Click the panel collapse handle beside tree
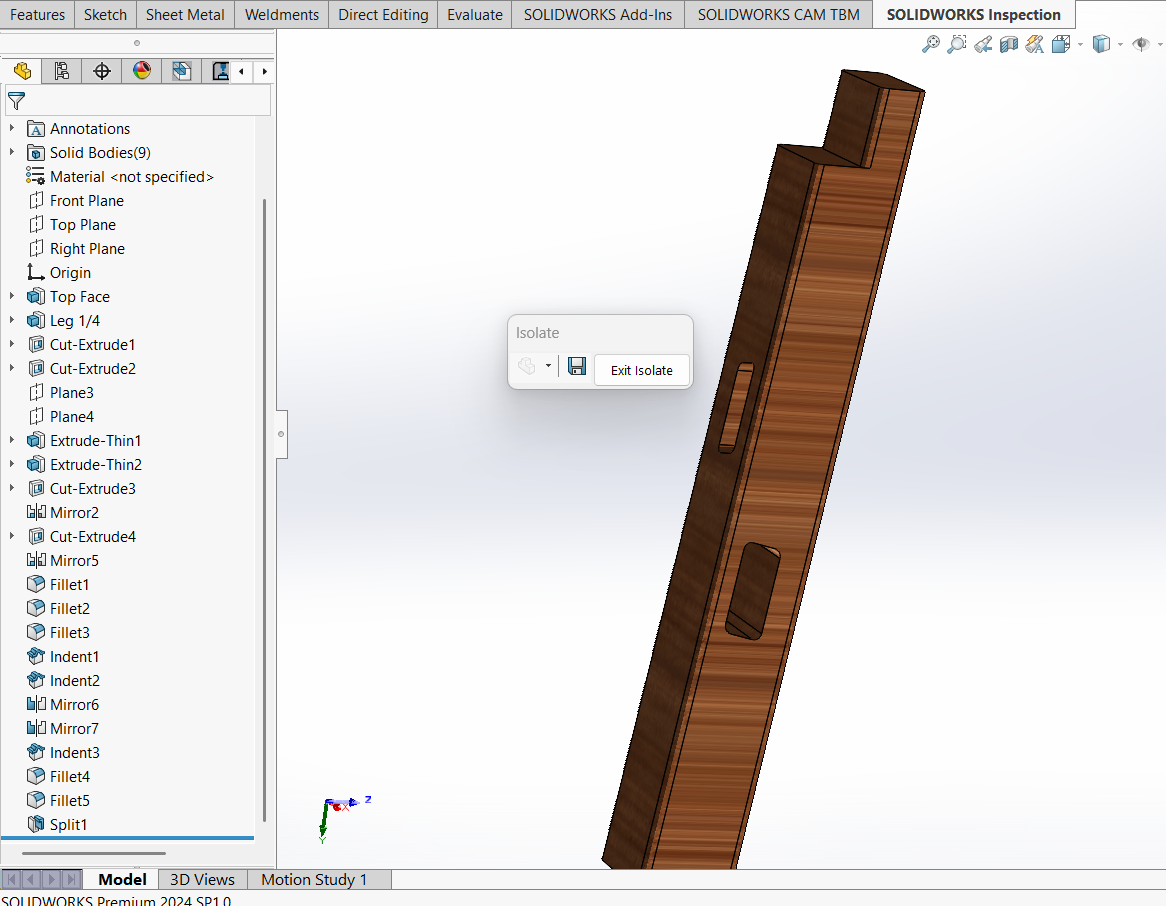 (281, 434)
